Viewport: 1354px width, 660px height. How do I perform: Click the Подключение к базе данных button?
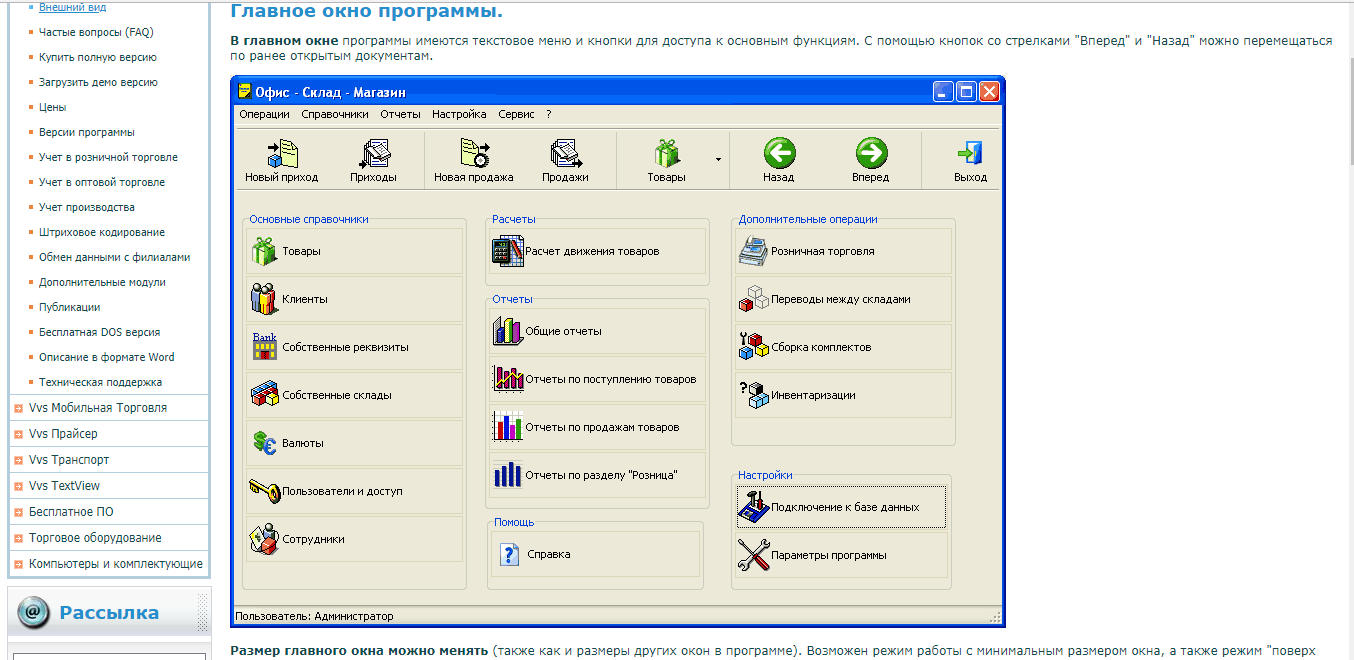[840, 507]
